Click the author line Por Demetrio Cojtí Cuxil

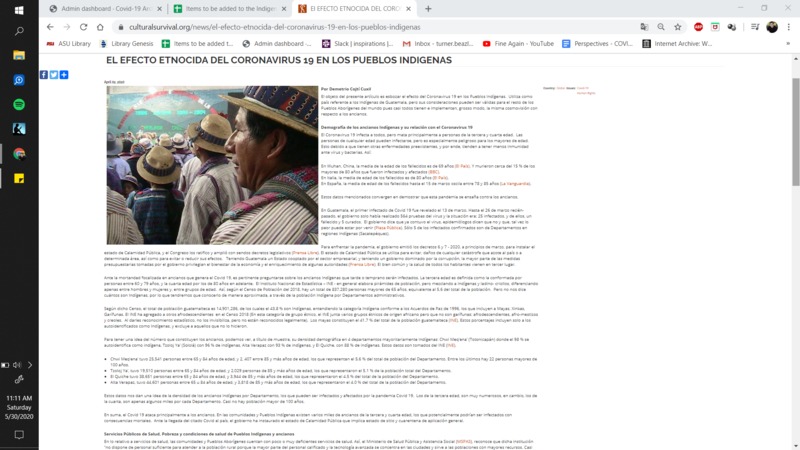(x=345, y=89)
